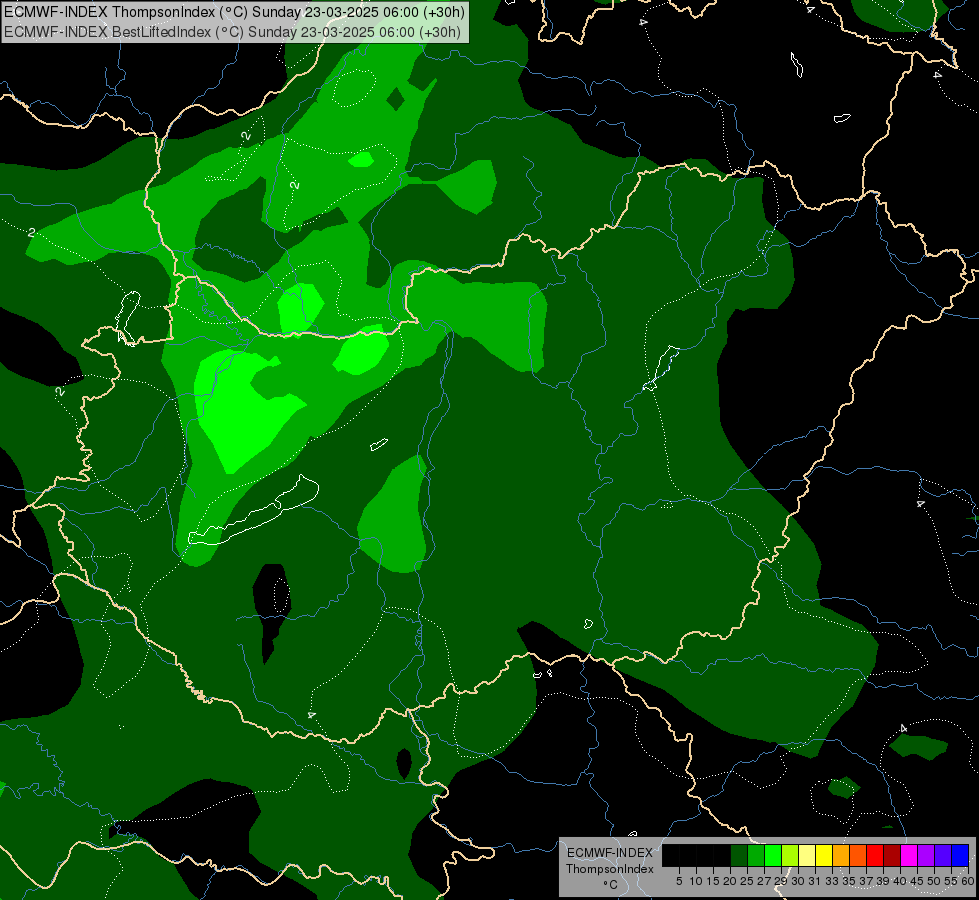Click the pale yellow 30–31 legend swatch
Viewport: 979px width, 900px height.
[807, 856]
